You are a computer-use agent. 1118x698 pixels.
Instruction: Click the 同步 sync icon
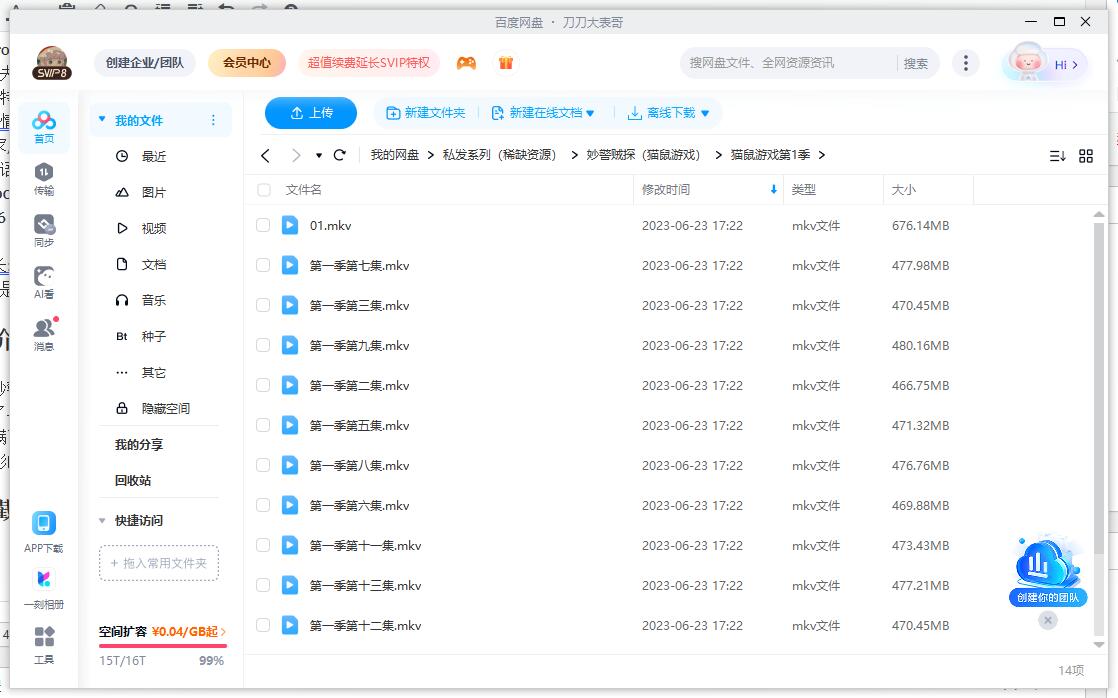click(43, 232)
